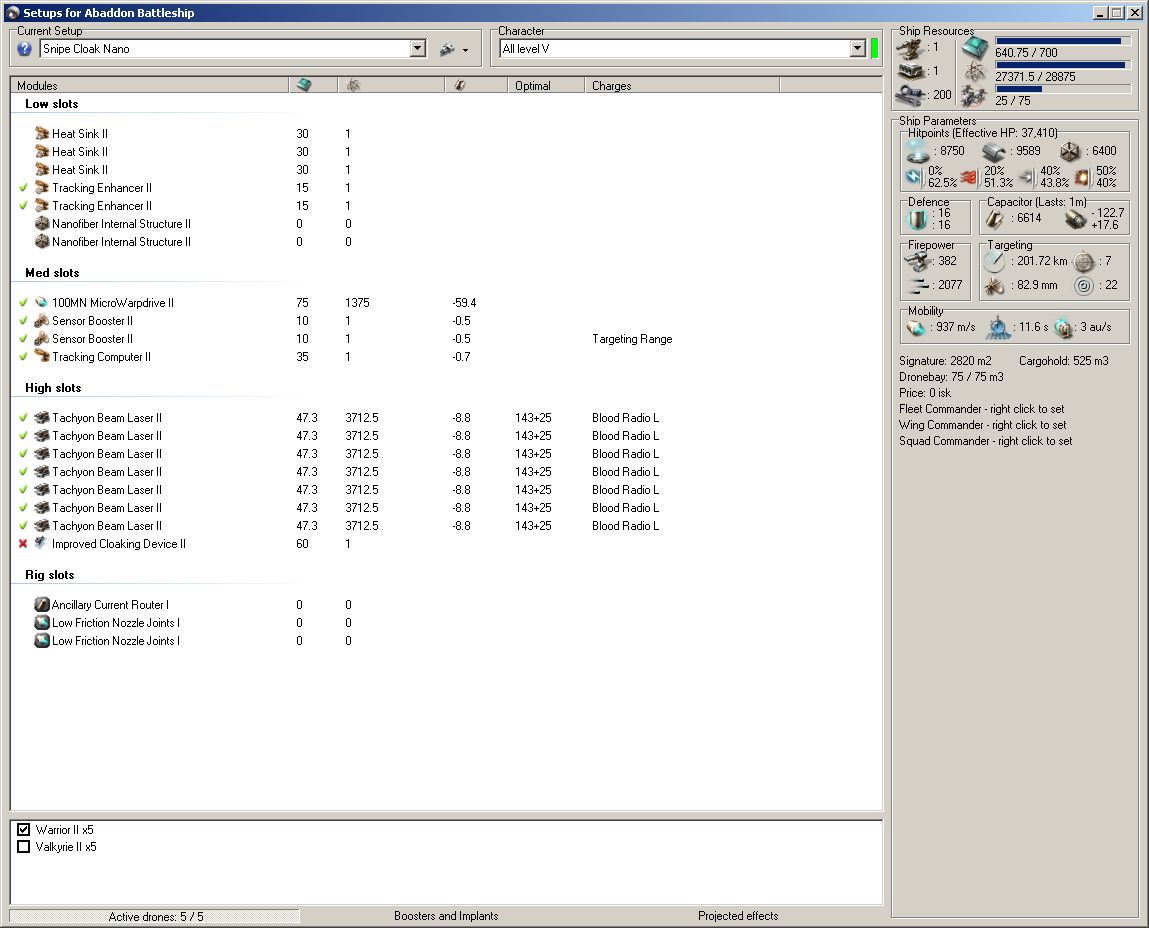This screenshot has width=1149, height=928.
Task: Check the Valkyrie II x5 drones checkbox
Action: (x=23, y=847)
